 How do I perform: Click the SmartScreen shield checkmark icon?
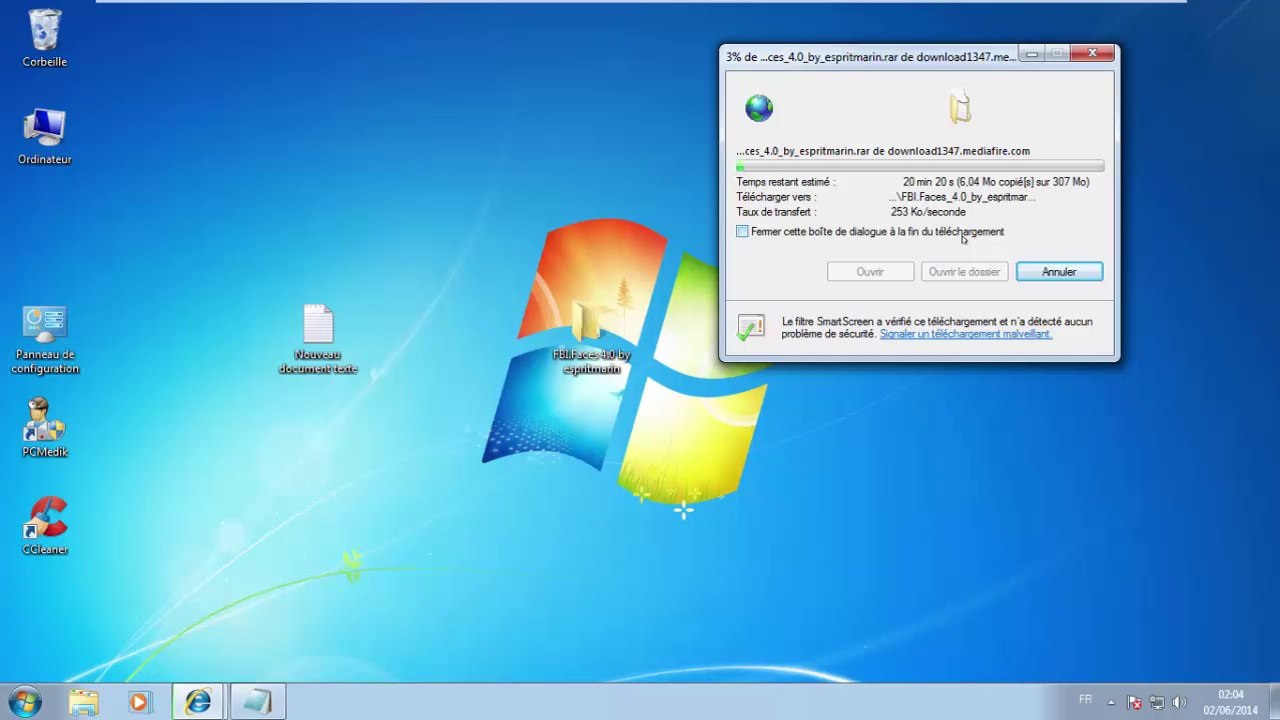[x=750, y=328]
